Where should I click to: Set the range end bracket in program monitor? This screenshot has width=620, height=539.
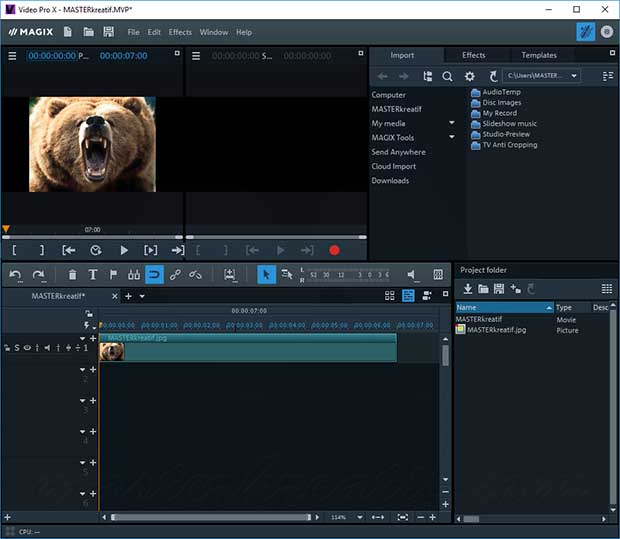point(42,250)
